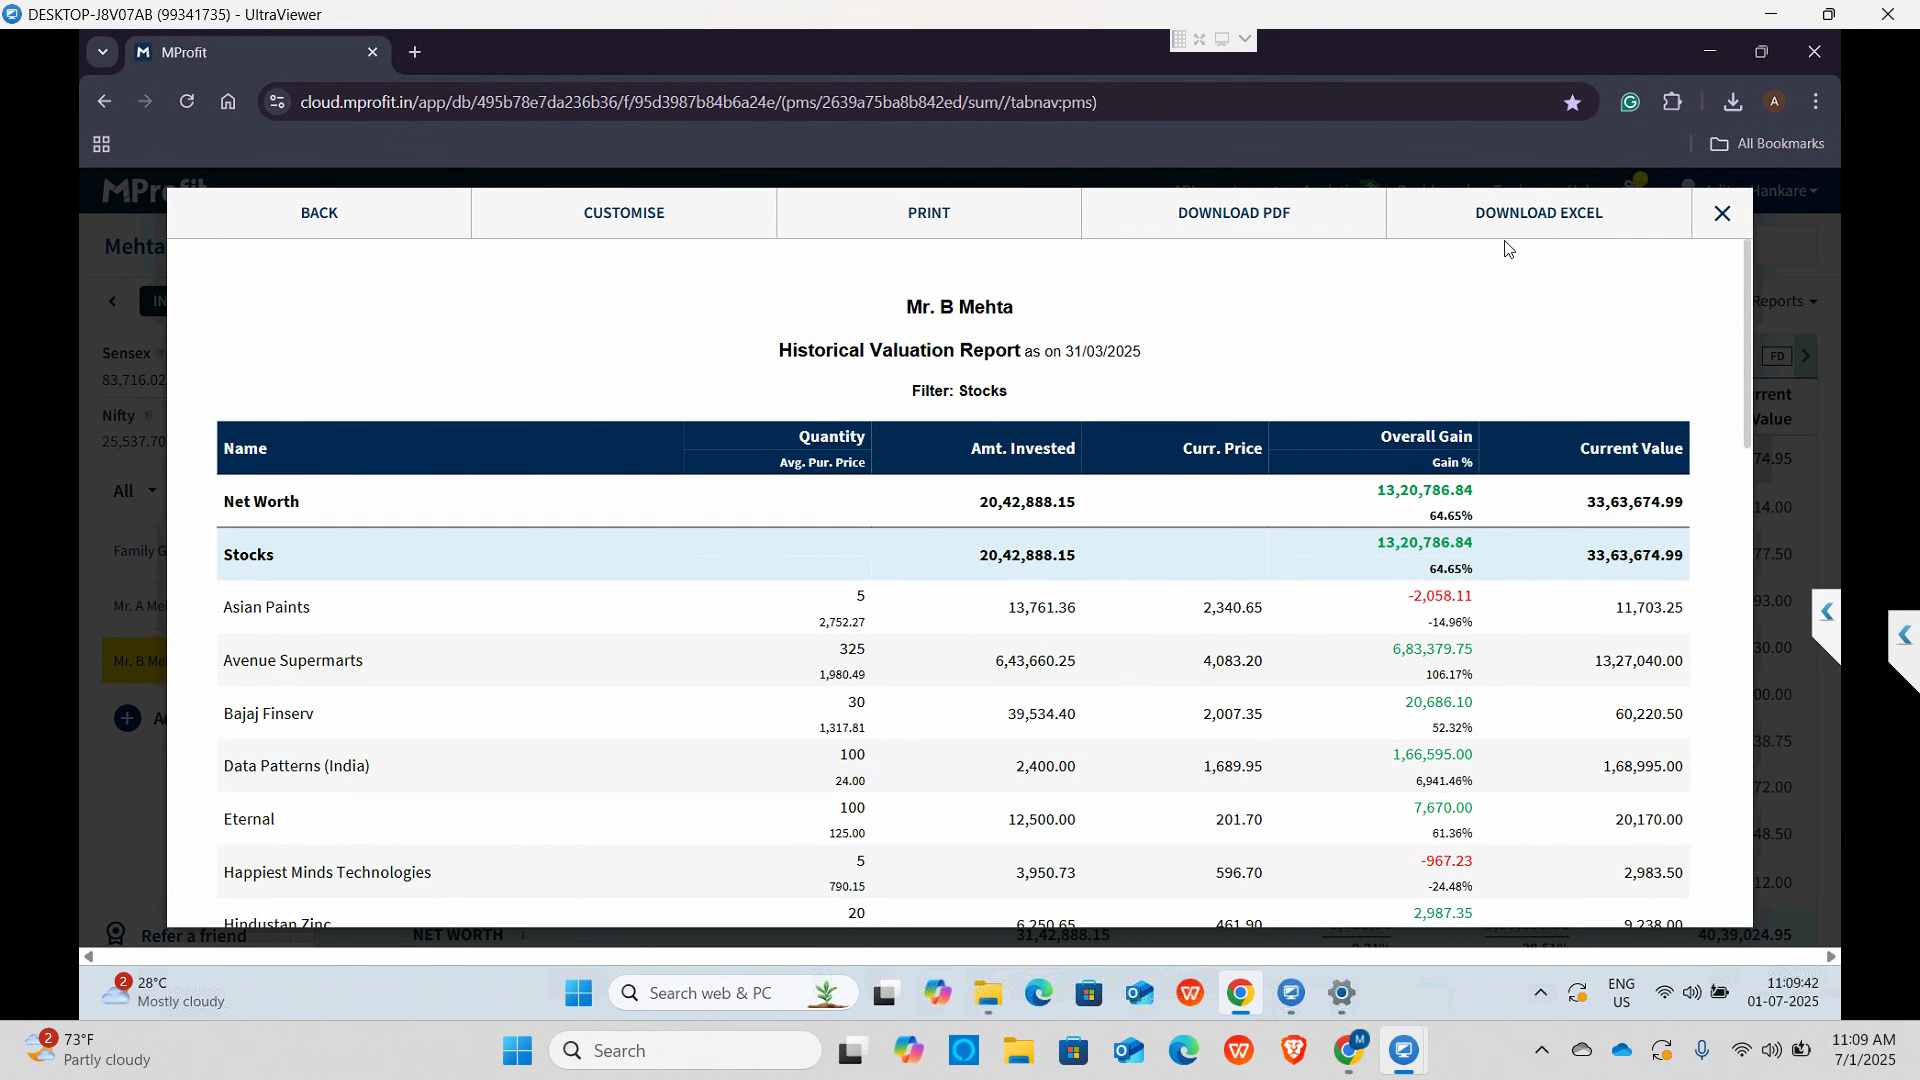
Task: Click BACK in the report toolbar
Action: click(x=319, y=213)
